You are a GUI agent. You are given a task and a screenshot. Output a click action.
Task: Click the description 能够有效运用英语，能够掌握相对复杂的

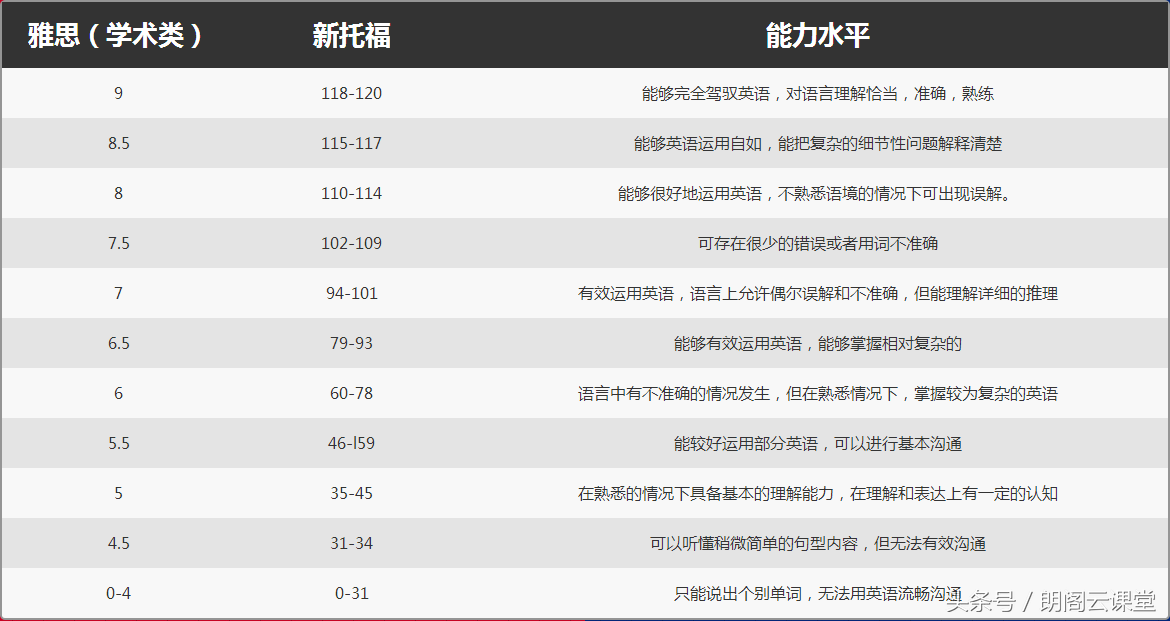[x=818, y=343]
